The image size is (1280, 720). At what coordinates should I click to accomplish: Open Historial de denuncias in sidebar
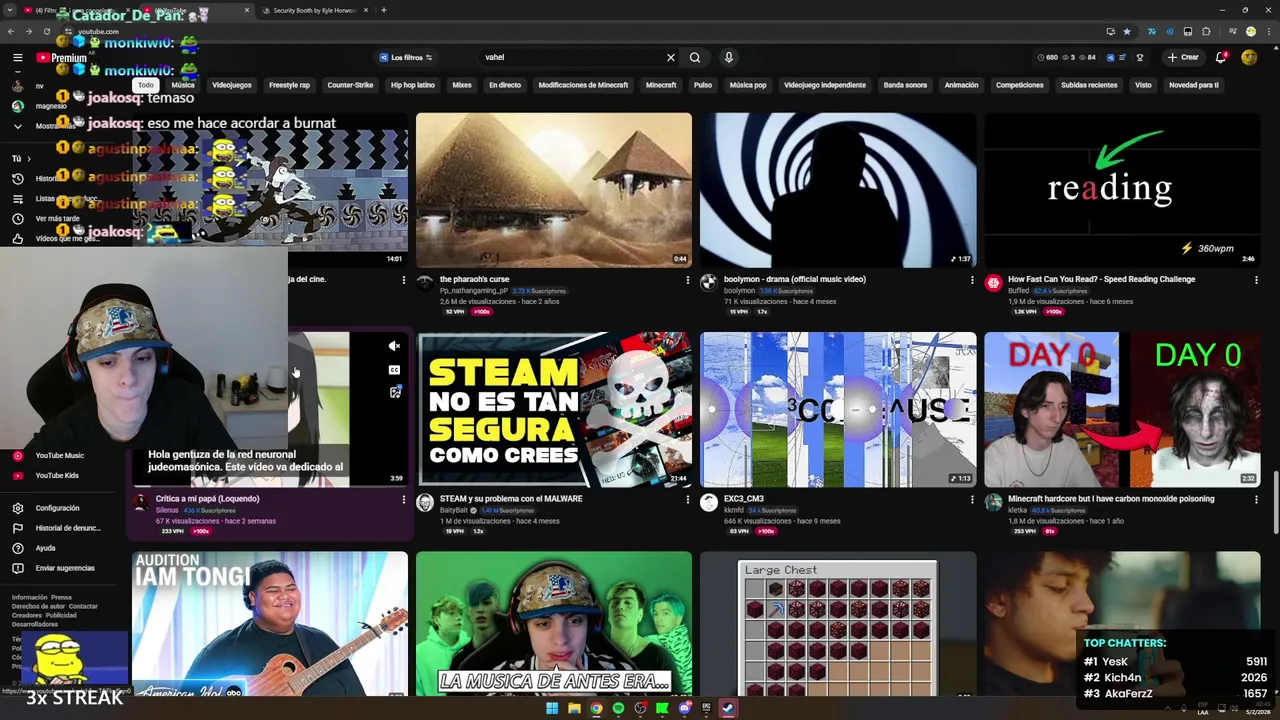60,528
